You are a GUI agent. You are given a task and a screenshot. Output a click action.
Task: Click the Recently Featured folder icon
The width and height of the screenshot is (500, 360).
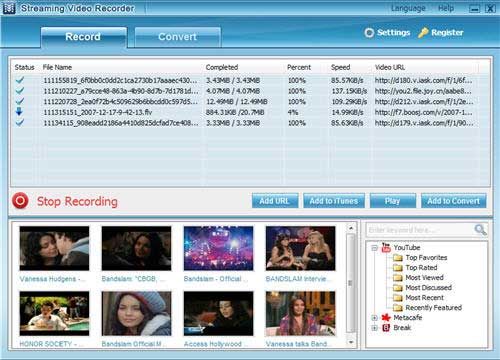(x=398, y=307)
